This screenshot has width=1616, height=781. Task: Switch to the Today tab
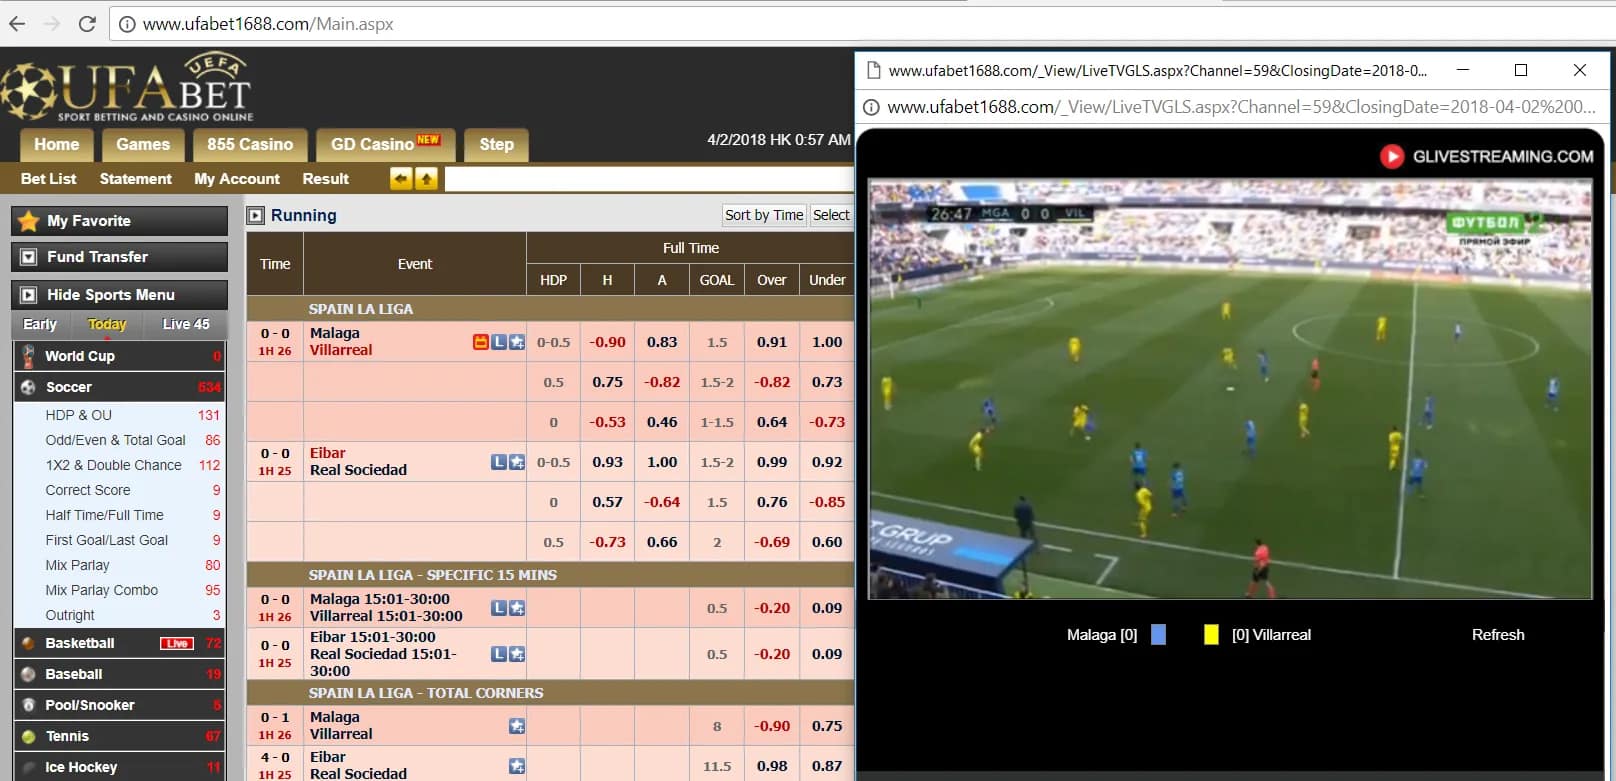[107, 324]
